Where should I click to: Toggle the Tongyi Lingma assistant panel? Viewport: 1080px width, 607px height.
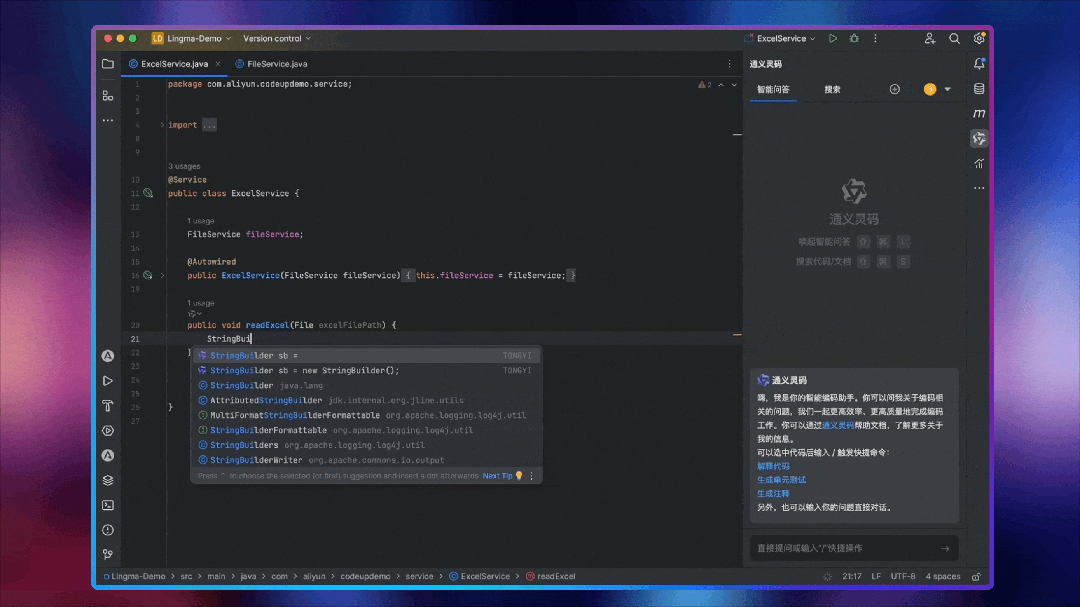979,138
